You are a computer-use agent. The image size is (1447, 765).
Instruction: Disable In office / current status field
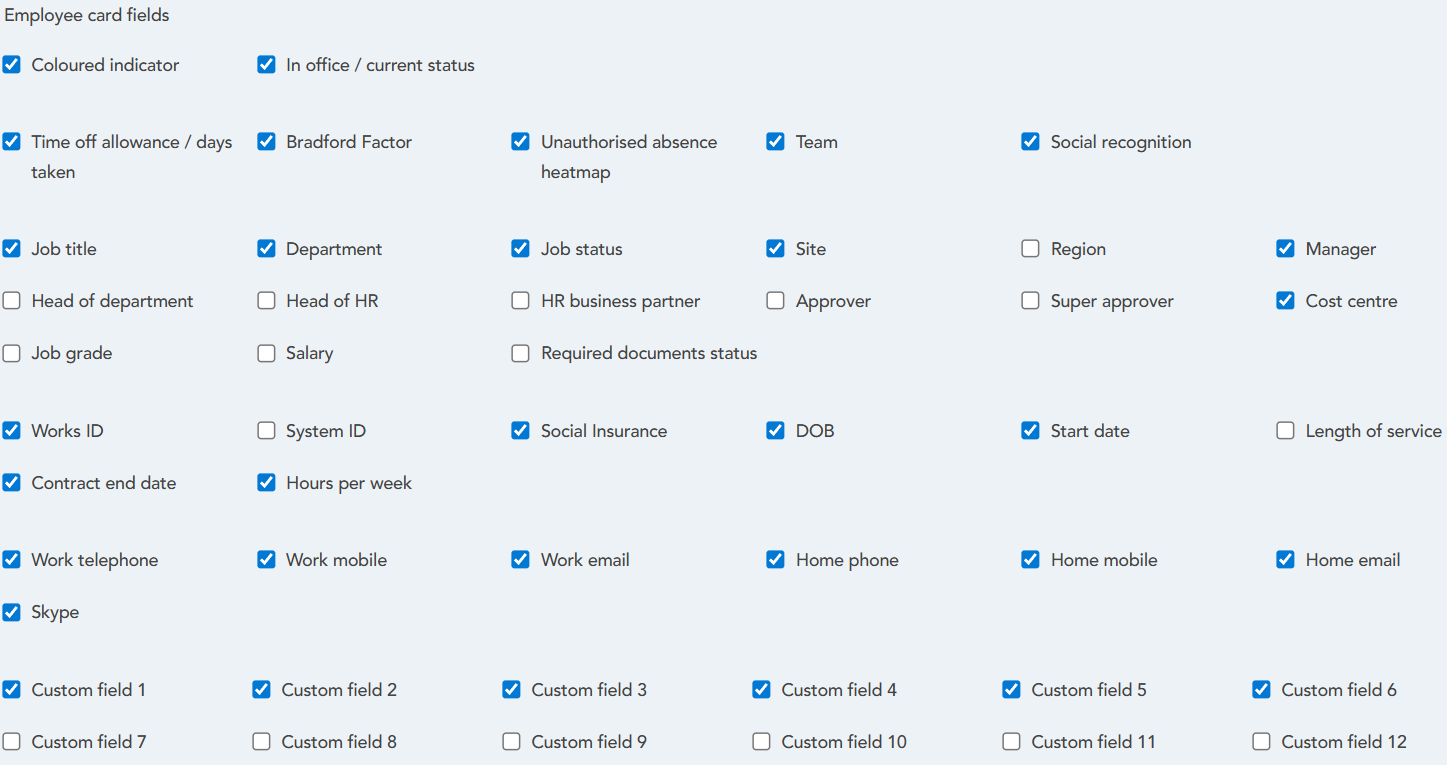pyautogui.click(x=266, y=65)
